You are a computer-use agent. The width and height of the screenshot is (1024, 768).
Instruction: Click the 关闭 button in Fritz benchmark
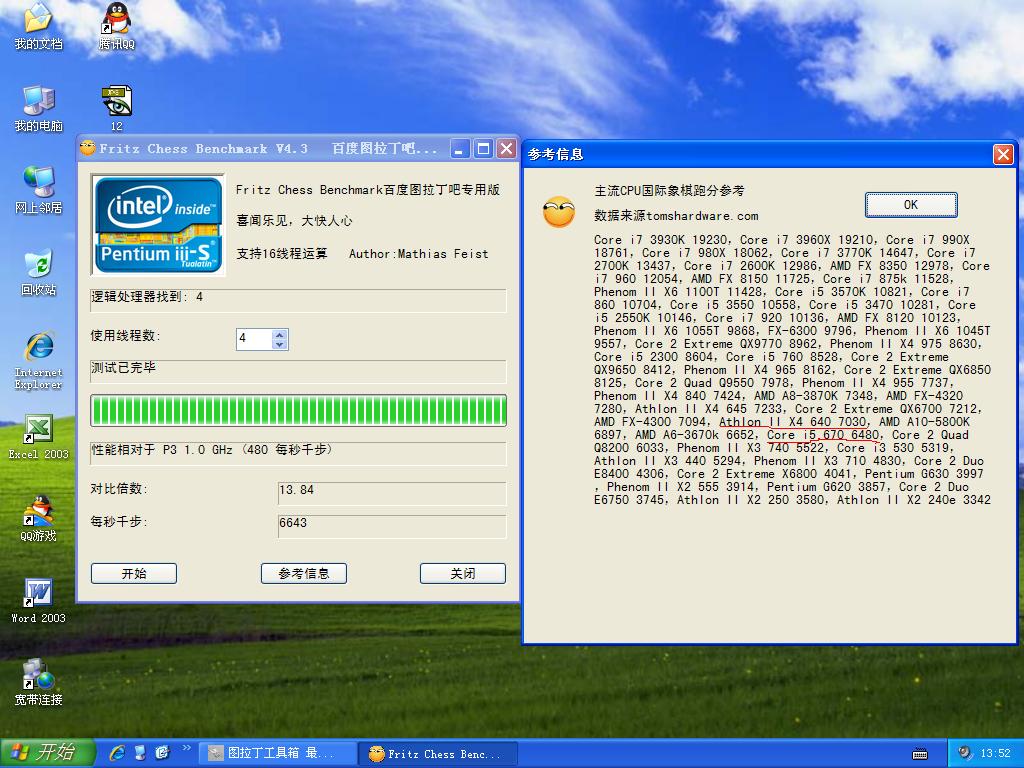(x=462, y=573)
